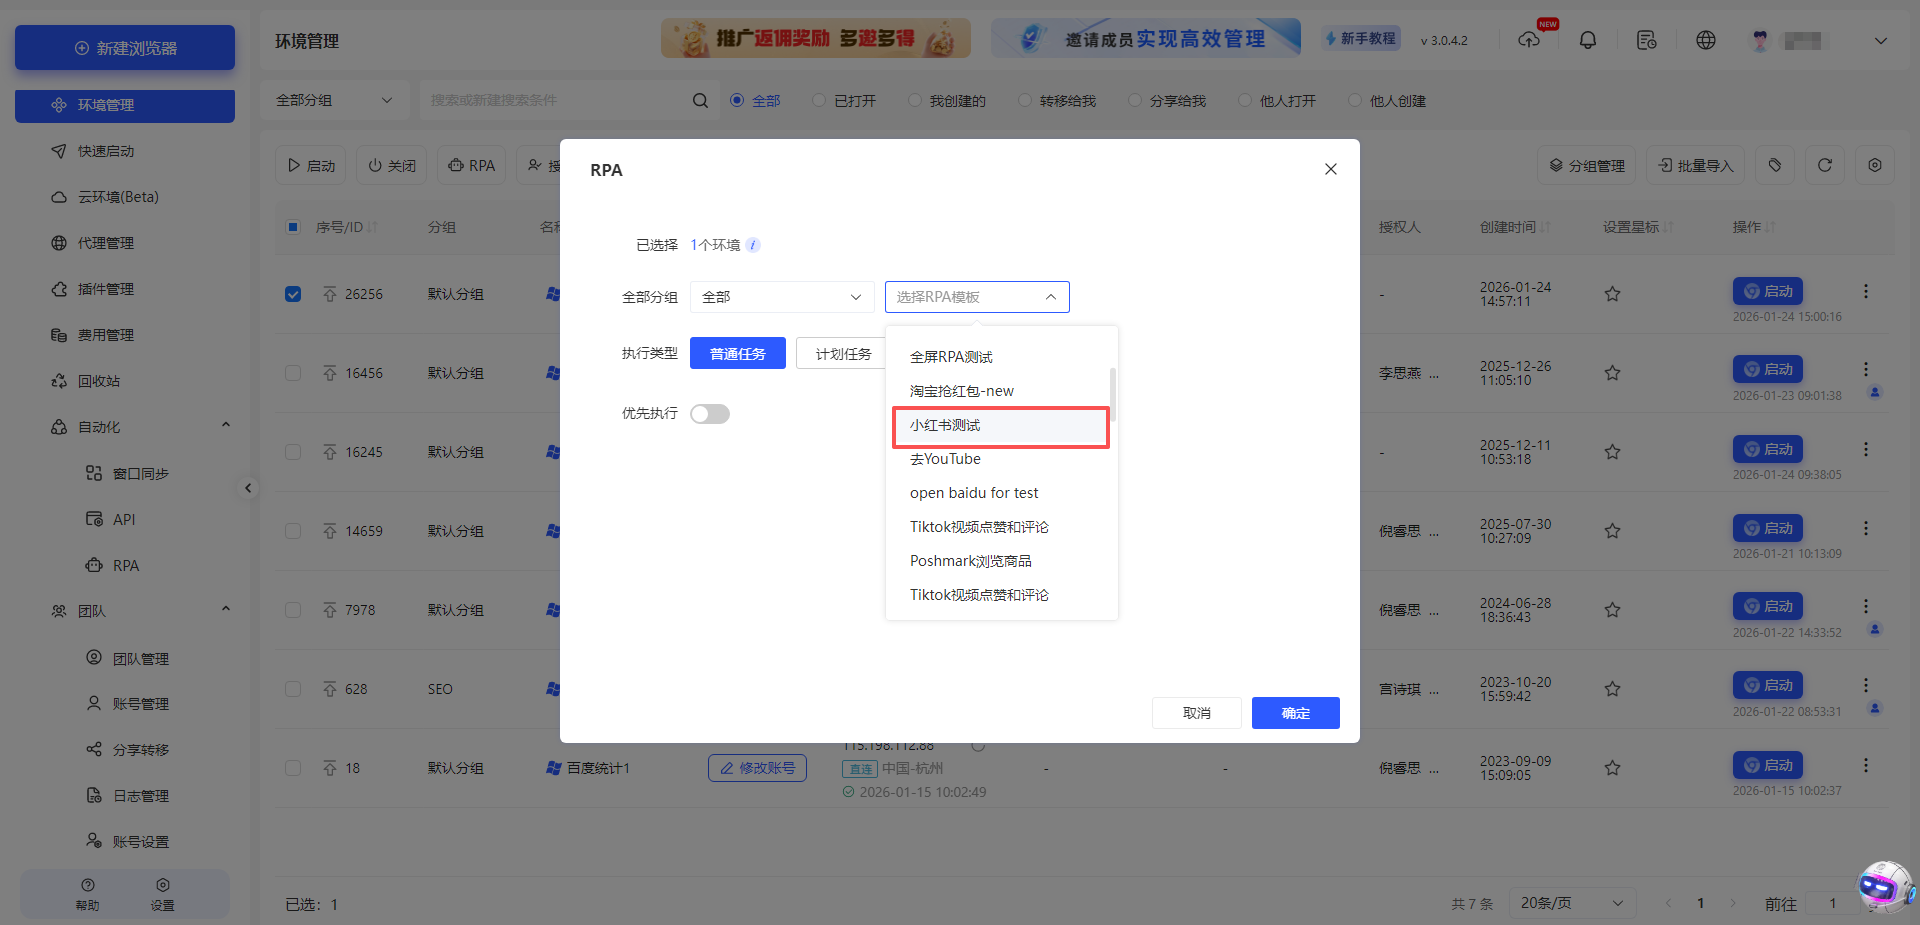Click the tag icon beside 批量导入
Screen dimensions: 1920x925
point(1775,165)
